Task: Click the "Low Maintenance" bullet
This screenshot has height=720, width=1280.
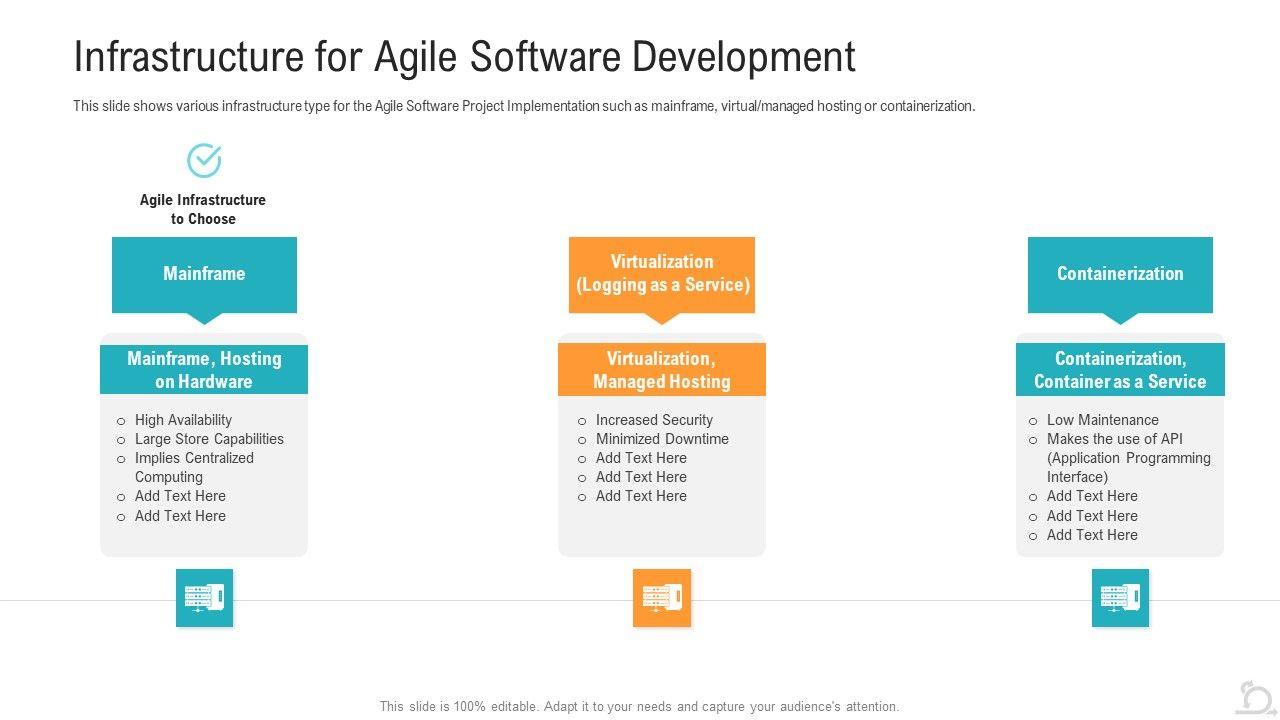Action: click(1103, 420)
